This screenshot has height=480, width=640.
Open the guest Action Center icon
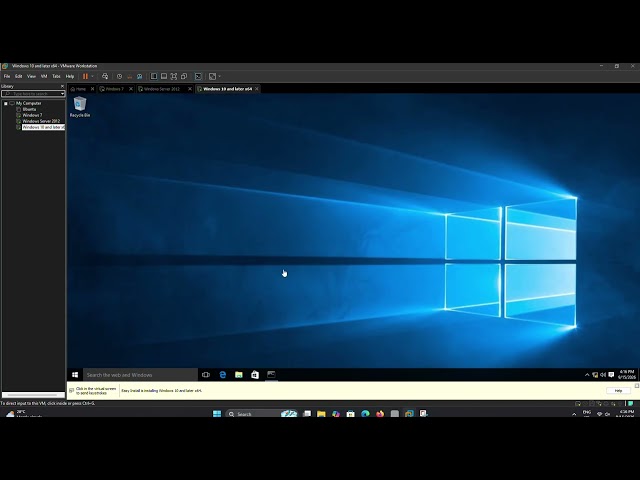pyautogui.click(x=611, y=375)
